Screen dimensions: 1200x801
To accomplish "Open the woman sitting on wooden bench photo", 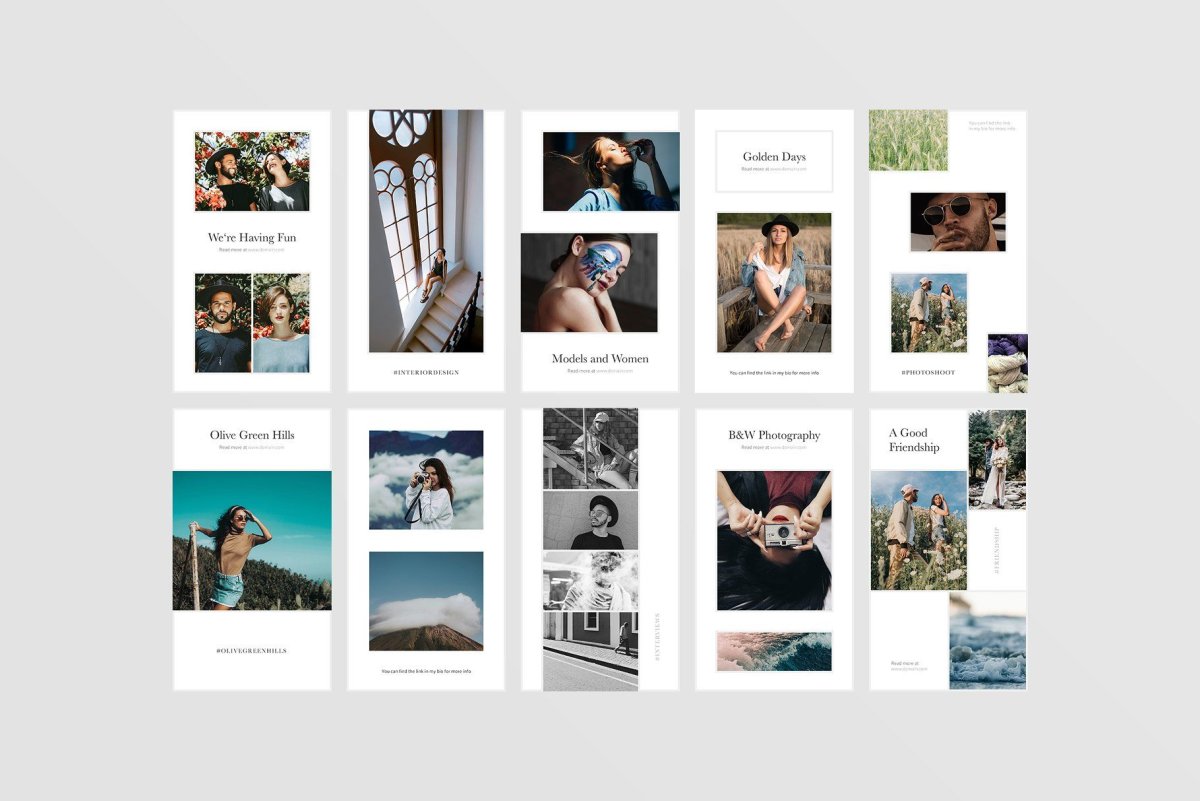I will coord(774,282).
